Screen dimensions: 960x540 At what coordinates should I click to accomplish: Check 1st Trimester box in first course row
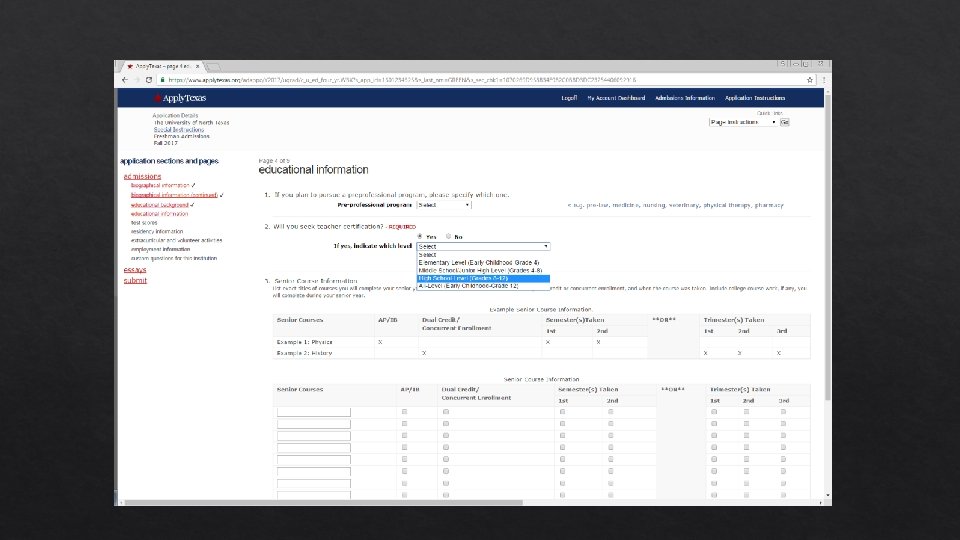coord(714,412)
